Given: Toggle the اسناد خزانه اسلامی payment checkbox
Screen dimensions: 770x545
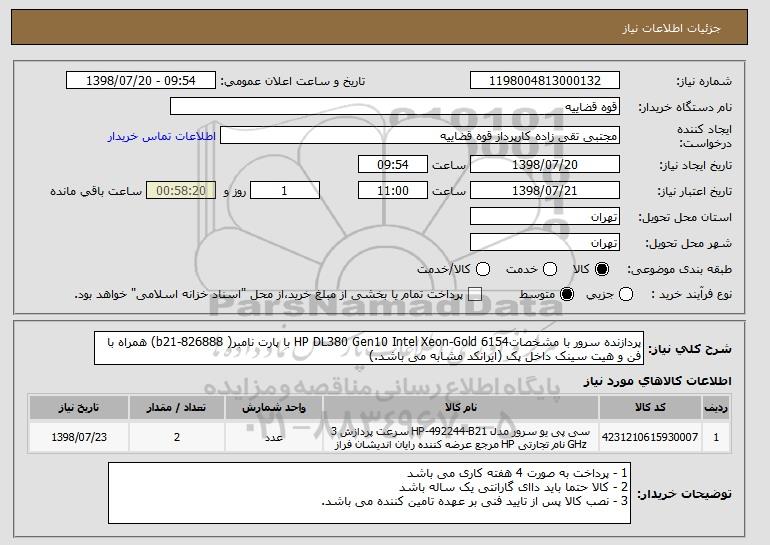Looking at the screenshot, I should pyautogui.click(x=475, y=295).
